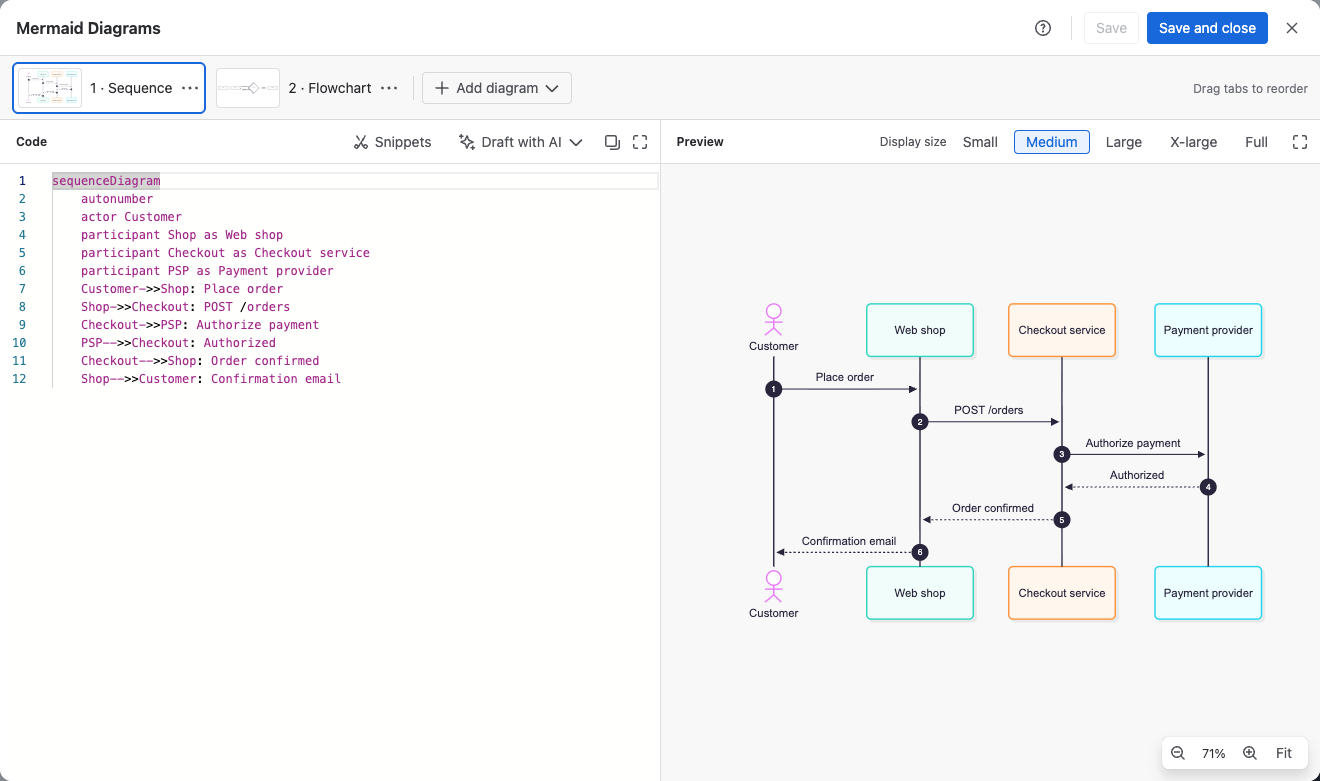The height and width of the screenshot is (781, 1320).
Task: Close the Mermaid Diagrams dialog
Action: 1292,28
